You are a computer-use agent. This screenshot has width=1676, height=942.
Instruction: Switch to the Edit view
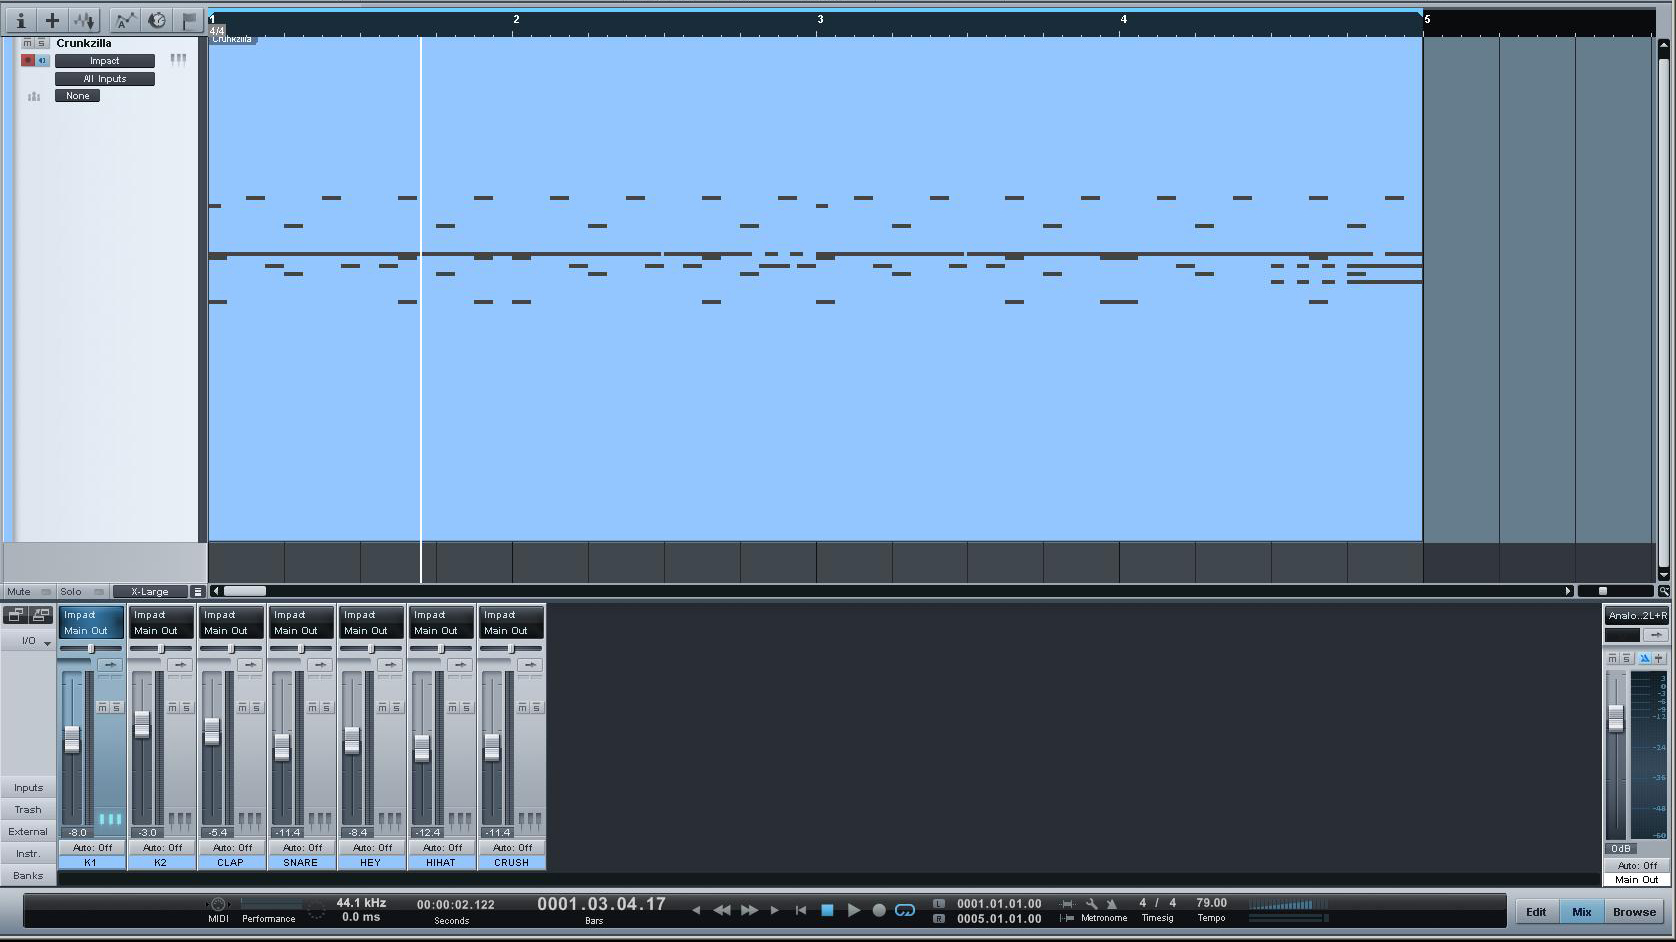pyautogui.click(x=1536, y=912)
